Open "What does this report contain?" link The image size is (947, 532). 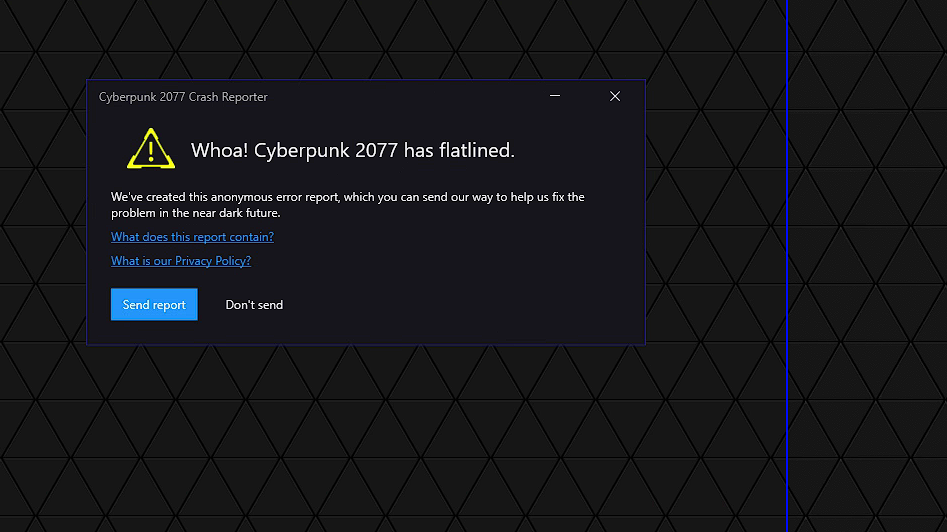pyautogui.click(x=192, y=237)
